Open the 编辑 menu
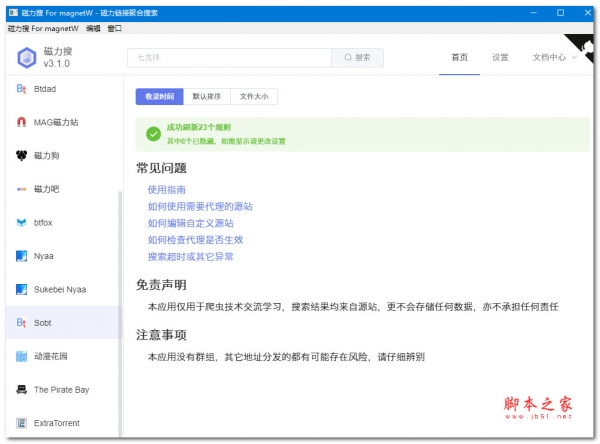 tap(93, 29)
